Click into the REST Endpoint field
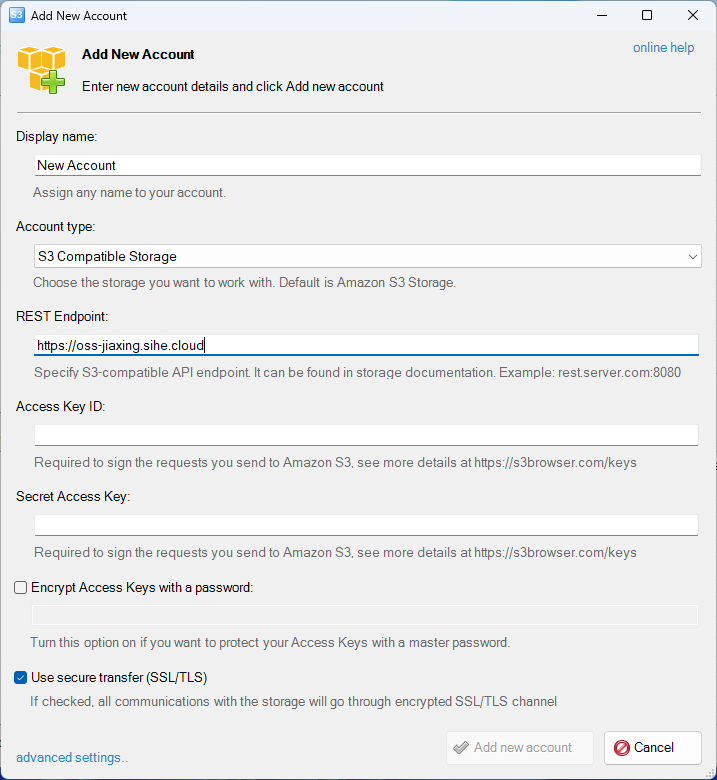717x780 pixels. (x=366, y=345)
